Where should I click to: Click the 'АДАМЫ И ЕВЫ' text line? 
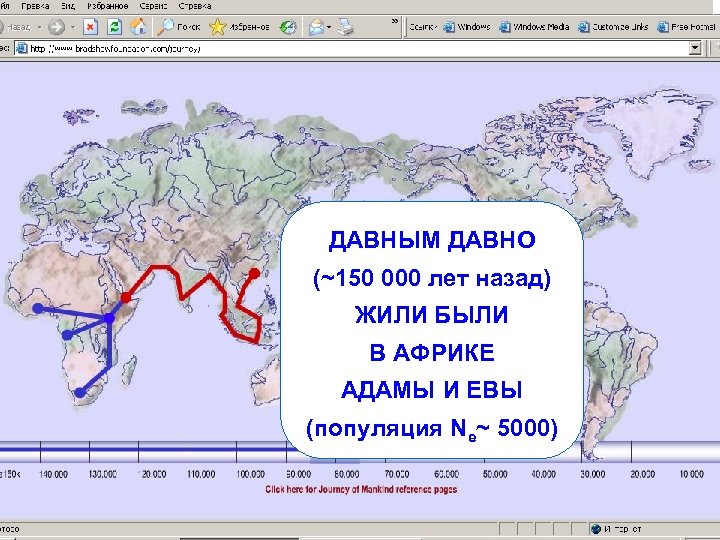click(x=432, y=390)
